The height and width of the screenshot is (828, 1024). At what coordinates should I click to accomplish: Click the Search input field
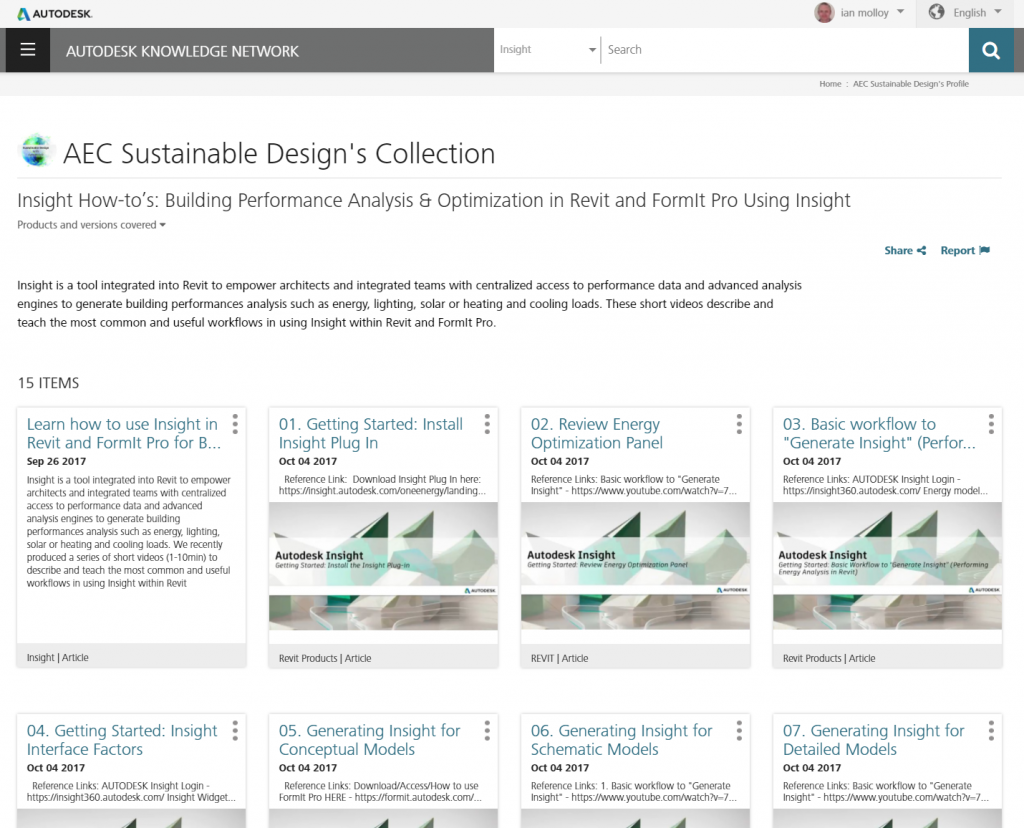click(784, 50)
